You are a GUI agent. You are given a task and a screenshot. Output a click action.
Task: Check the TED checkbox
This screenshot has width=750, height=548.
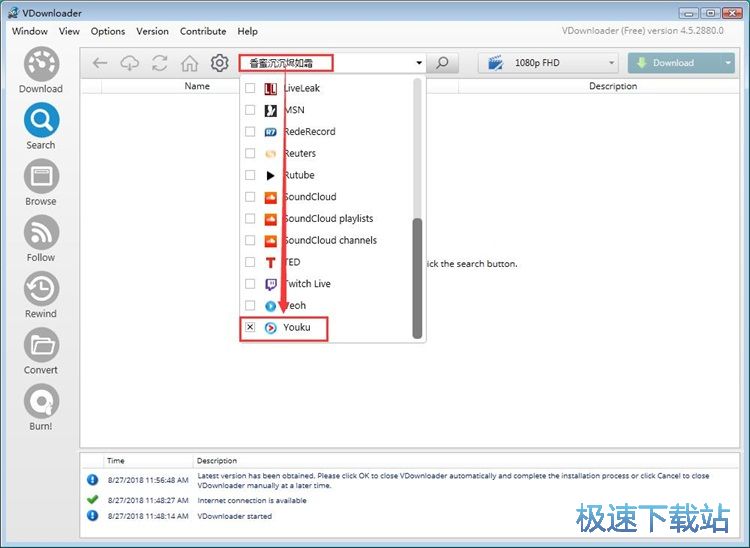(x=250, y=262)
